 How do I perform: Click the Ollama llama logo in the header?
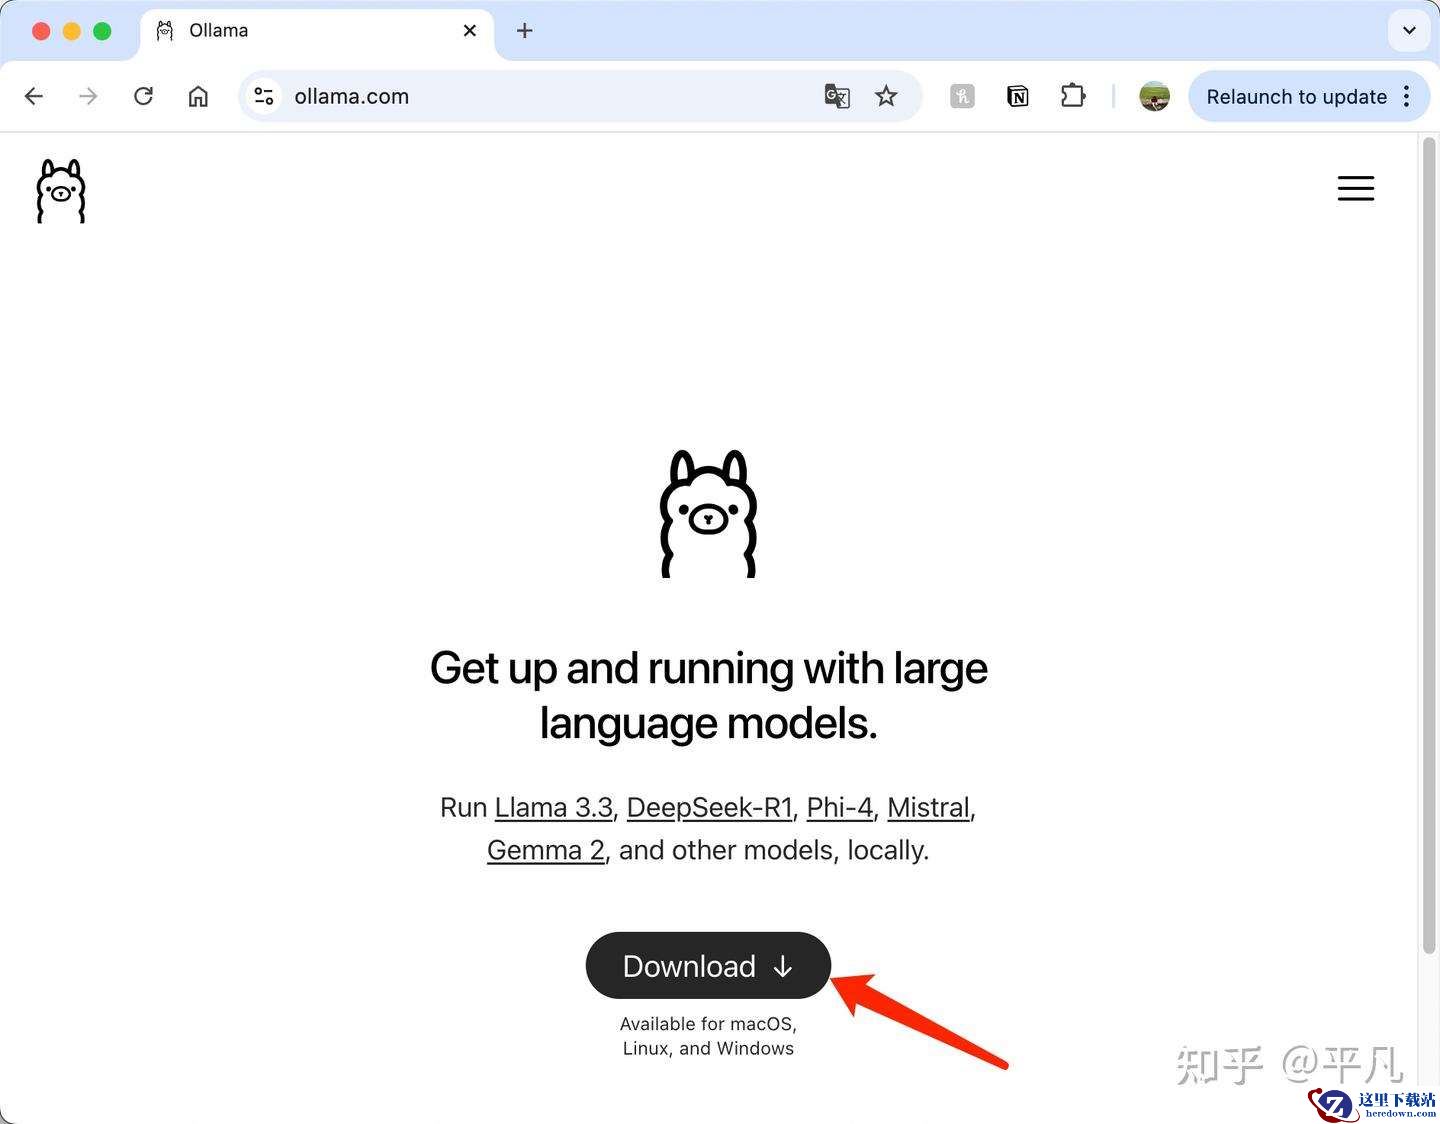click(x=61, y=191)
